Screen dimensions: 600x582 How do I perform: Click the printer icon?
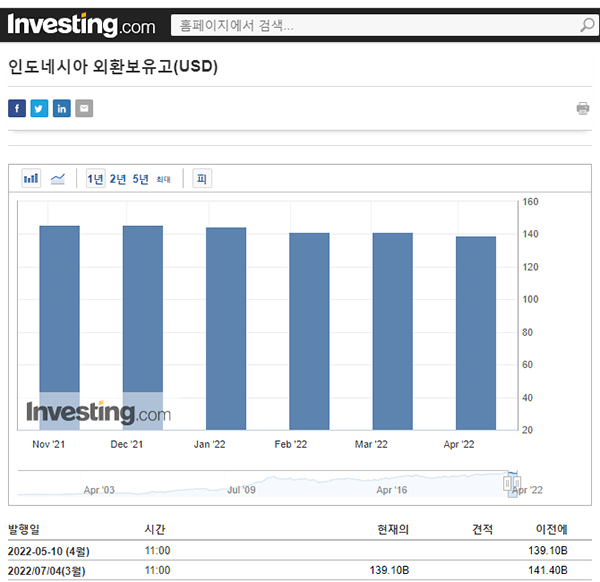point(583,108)
